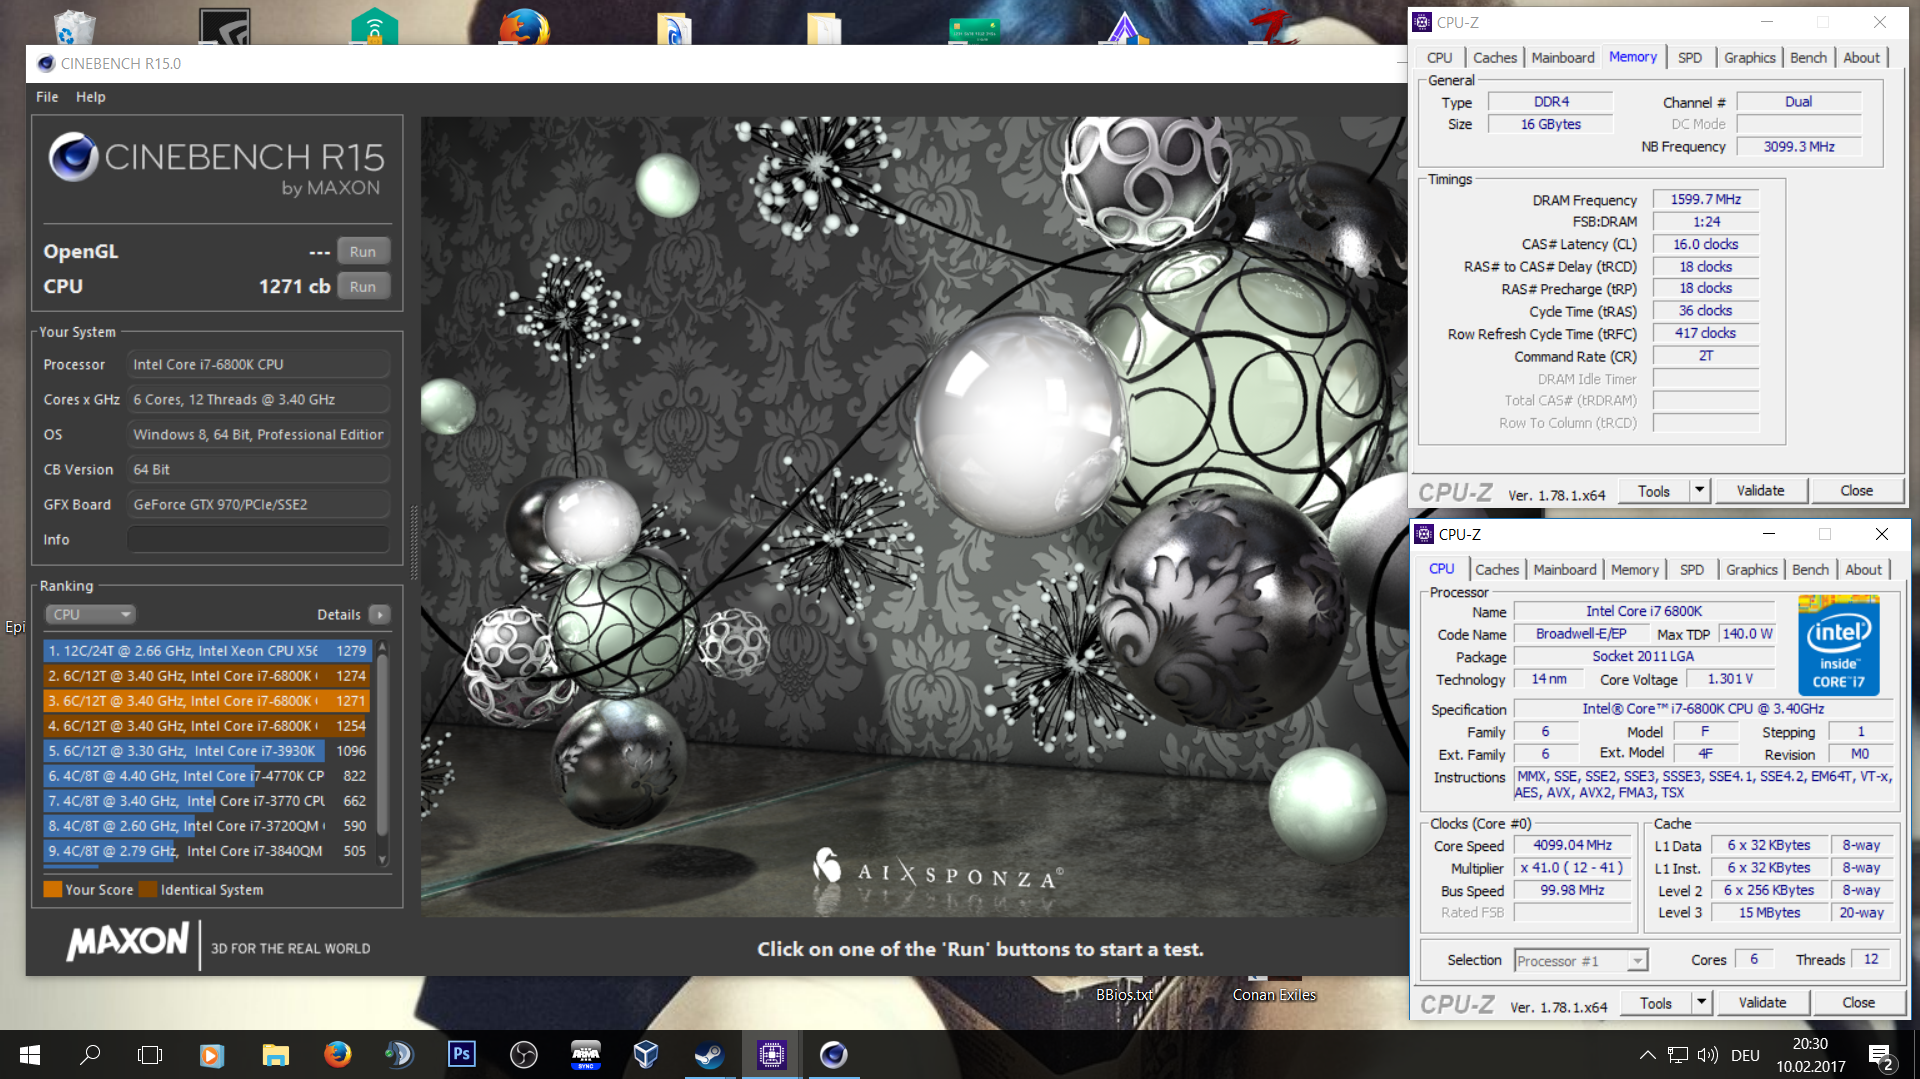Switch to CPU-Z taskbar icon
Image resolution: width=1920 pixels, height=1079 pixels.
click(x=771, y=1054)
